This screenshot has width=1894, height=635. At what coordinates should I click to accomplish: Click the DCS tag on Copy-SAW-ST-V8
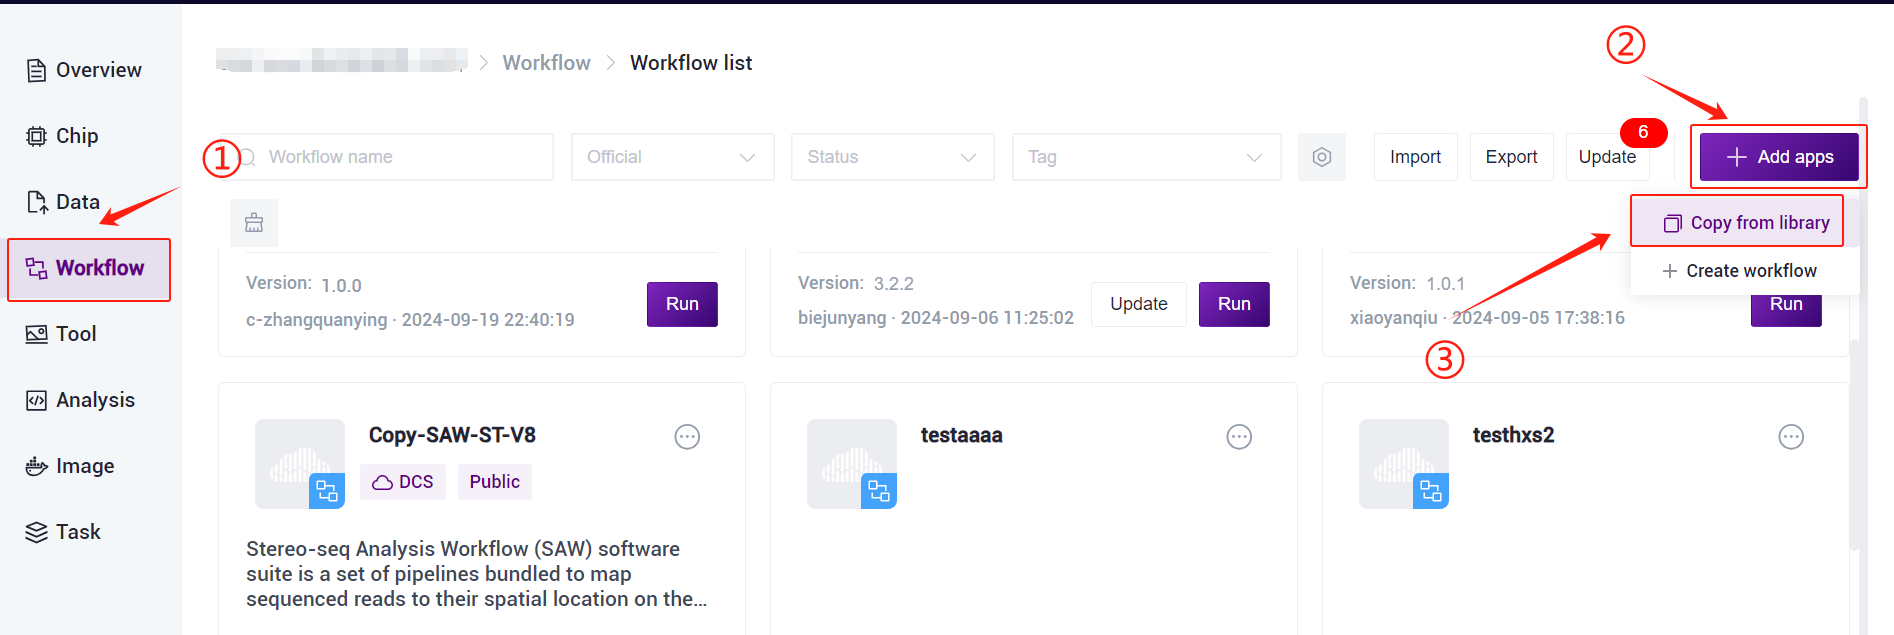tap(403, 482)
